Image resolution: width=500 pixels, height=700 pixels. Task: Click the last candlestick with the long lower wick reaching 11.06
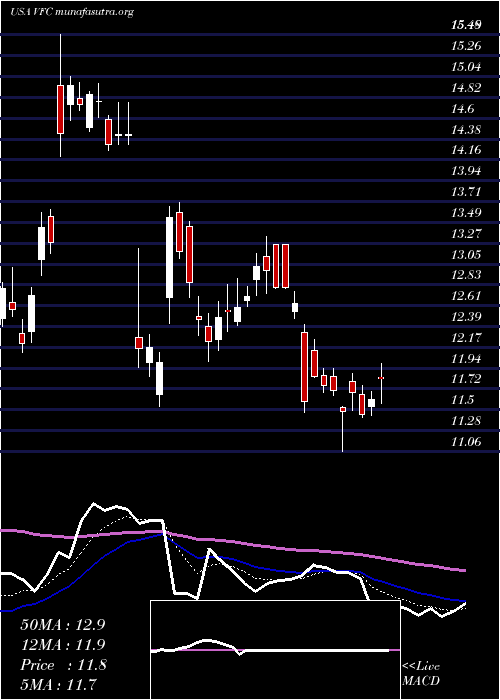coord(343,429)
